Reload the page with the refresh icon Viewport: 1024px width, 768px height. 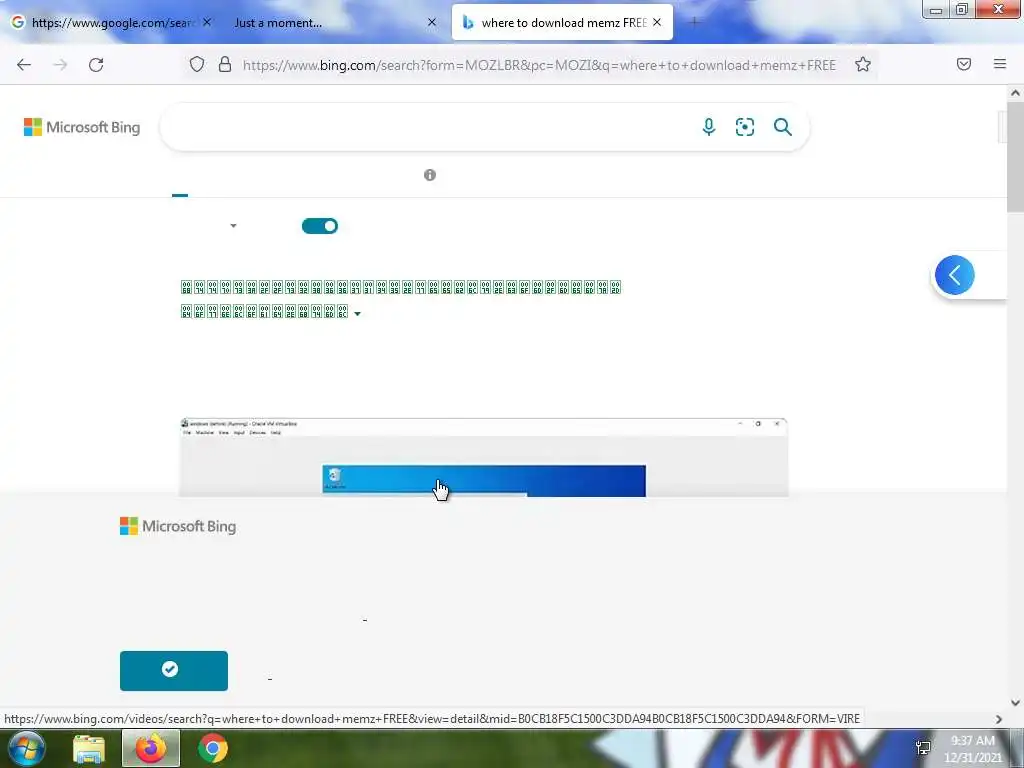pos(96,65)
